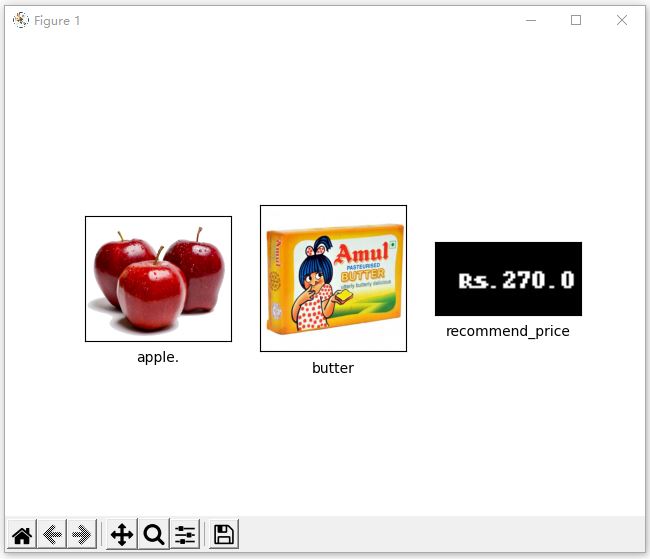Click the "recommend_price" label
The image size is (650, 559).
[508, 331]
